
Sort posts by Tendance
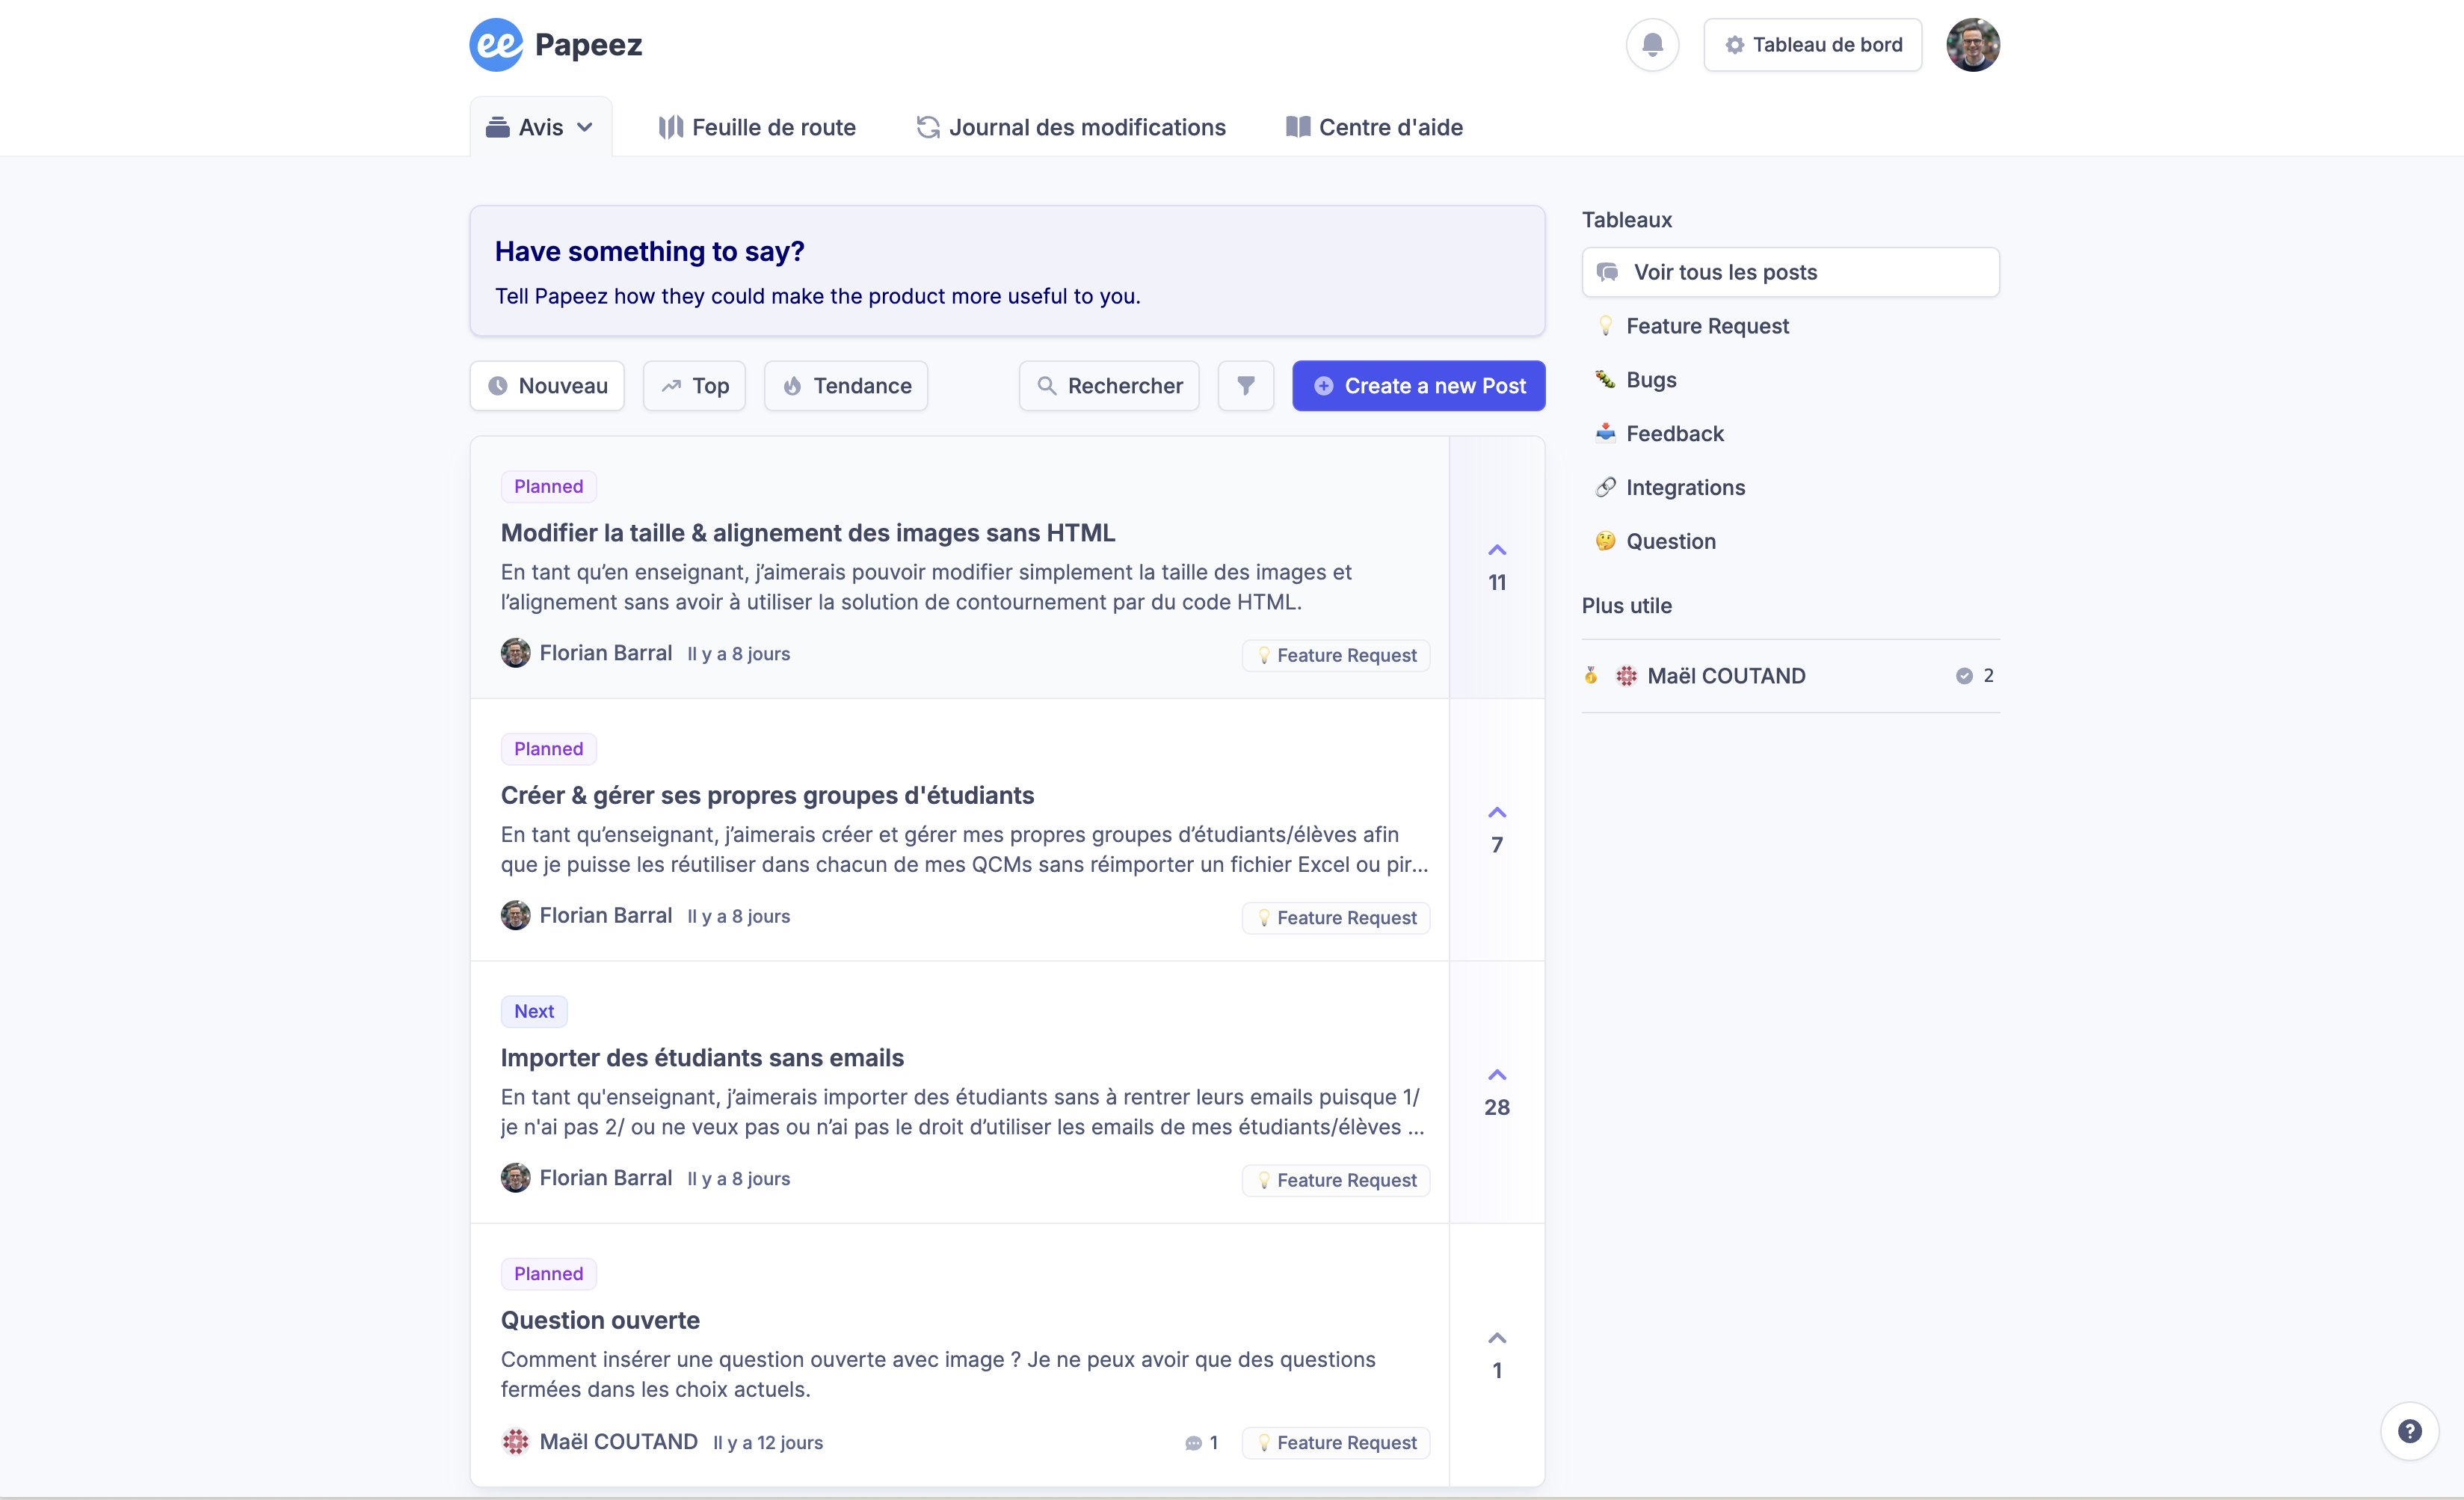846,386
